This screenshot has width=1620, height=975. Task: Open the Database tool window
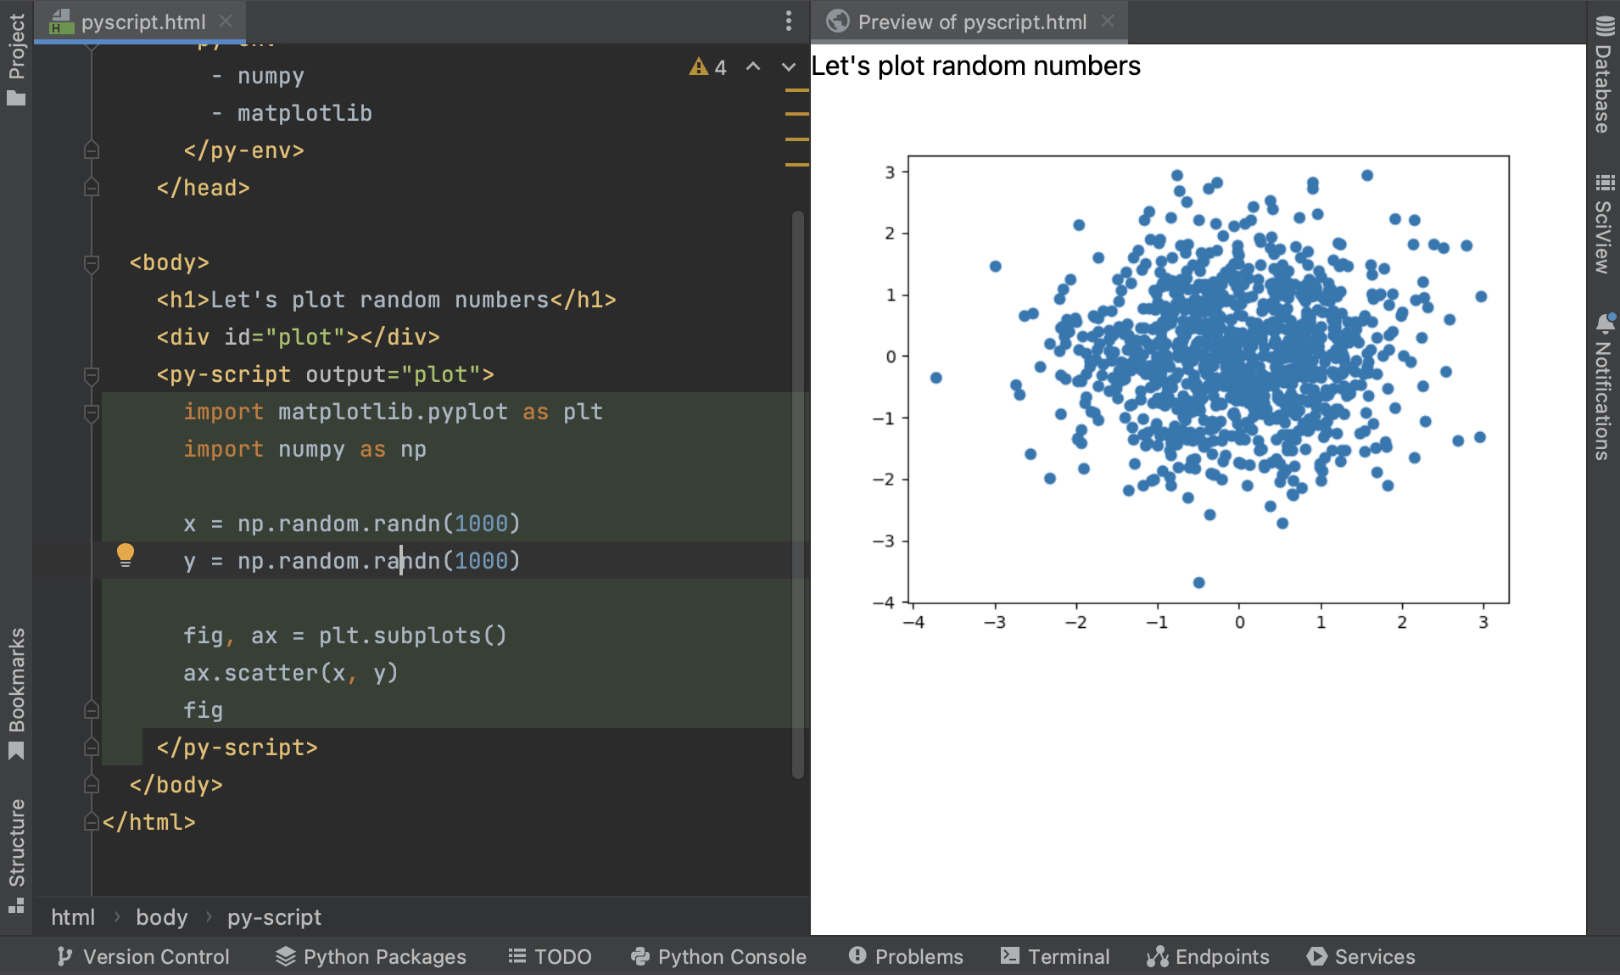click(x=1604, y=76)
